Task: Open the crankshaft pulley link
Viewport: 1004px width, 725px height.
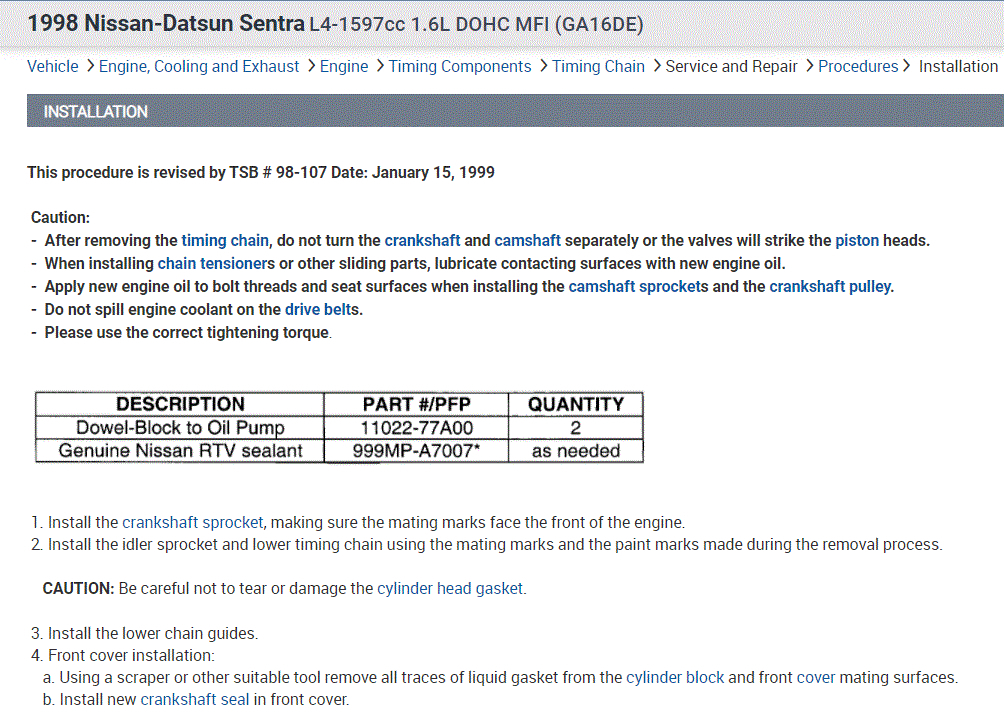Action: click(830, 287)
